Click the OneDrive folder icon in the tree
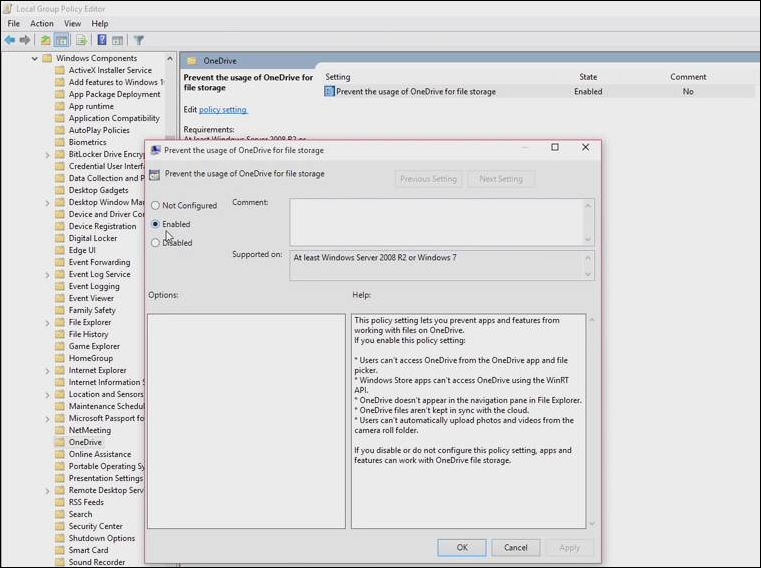 point(60,442)
